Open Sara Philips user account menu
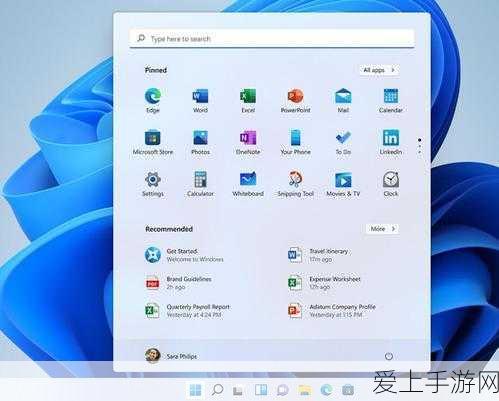The height and width of the screenshot is (401, 499). [171, 356]
